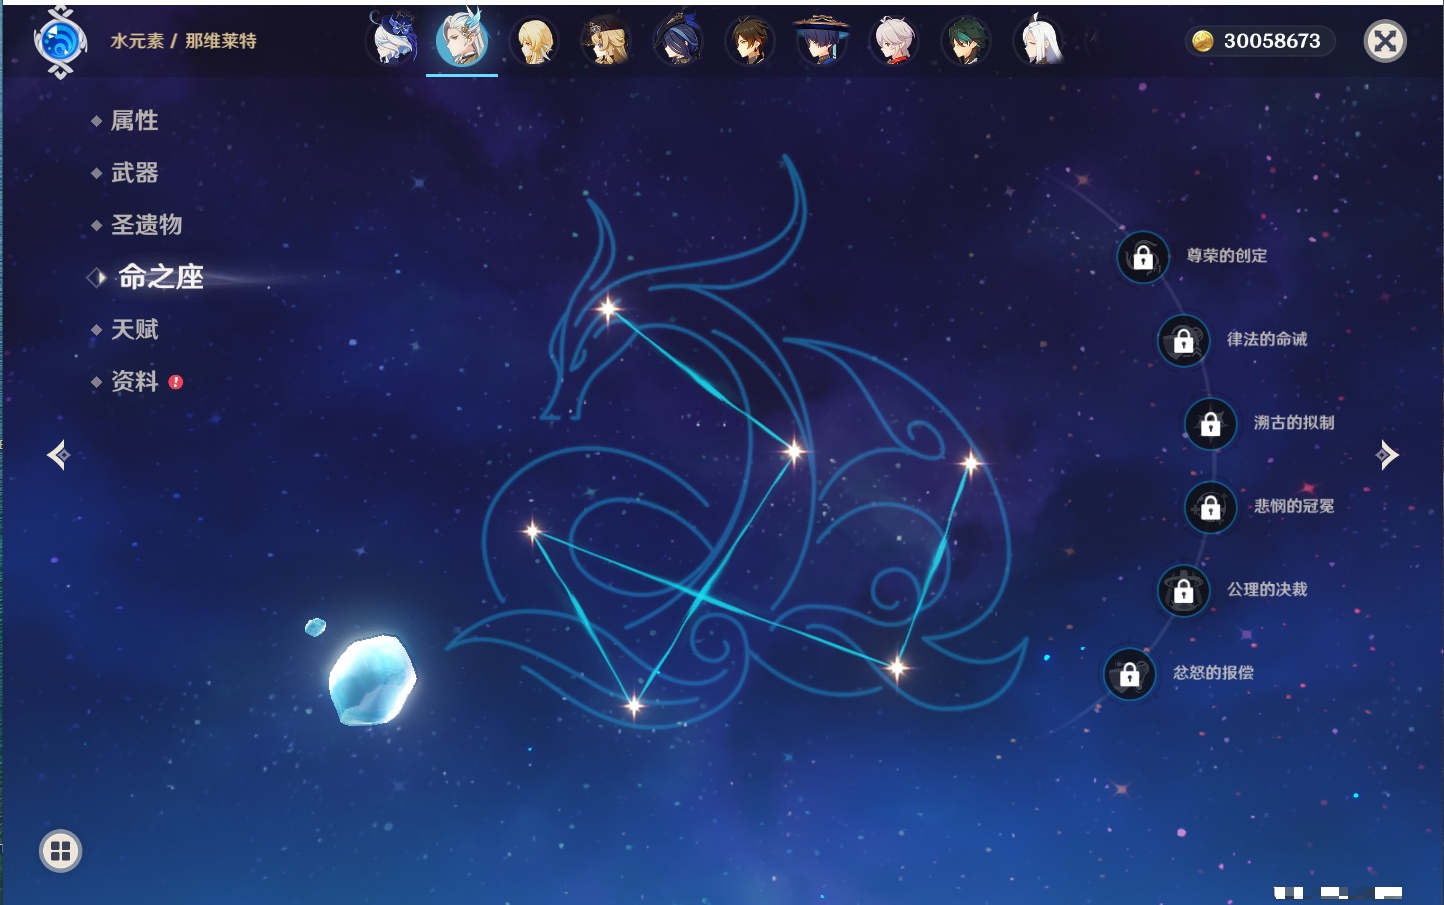
Task: Click the 忿怒的报偿 label text
Action: point(1213,673)
